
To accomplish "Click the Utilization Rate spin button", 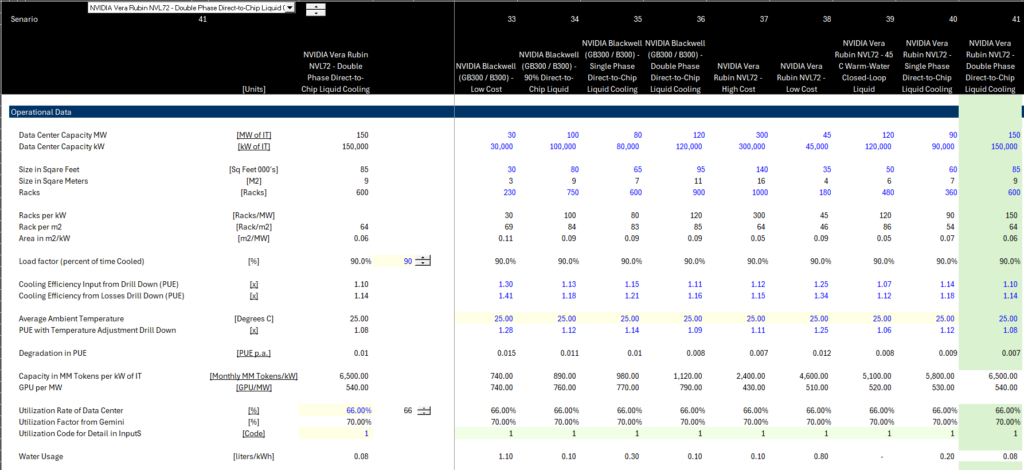I will [x=423, y=411].
